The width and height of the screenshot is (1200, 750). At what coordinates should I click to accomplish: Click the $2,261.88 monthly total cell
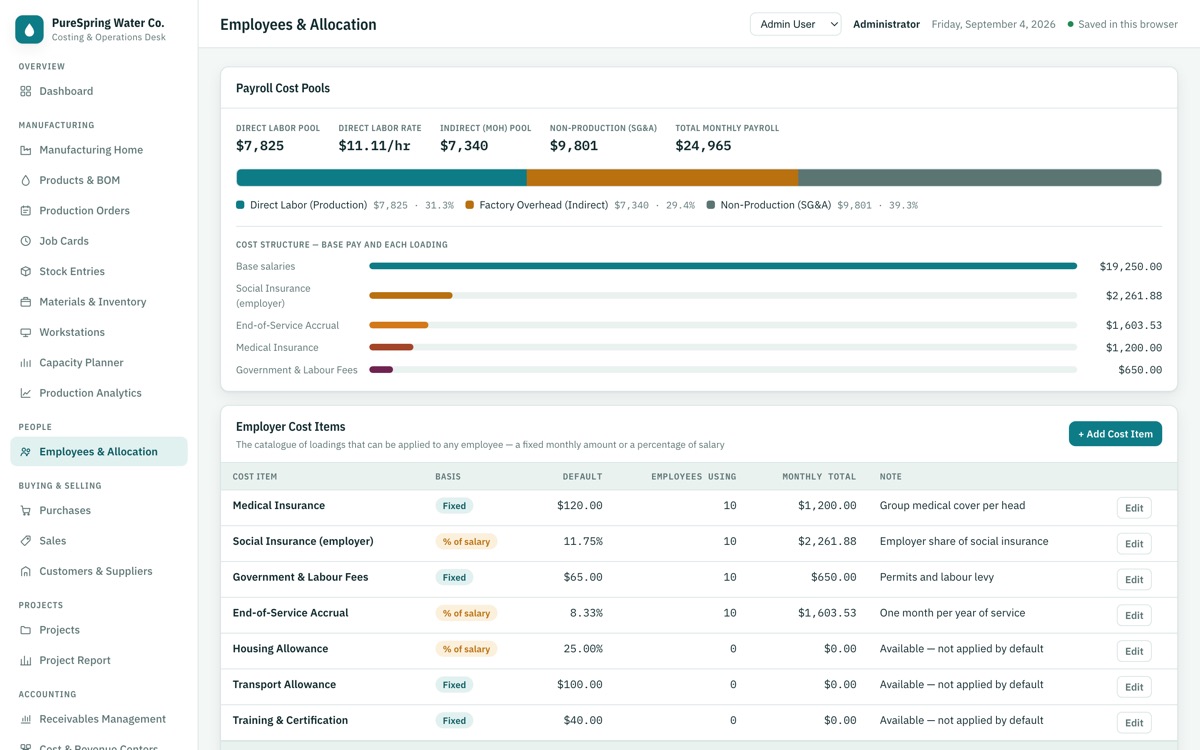pos(827,541)
